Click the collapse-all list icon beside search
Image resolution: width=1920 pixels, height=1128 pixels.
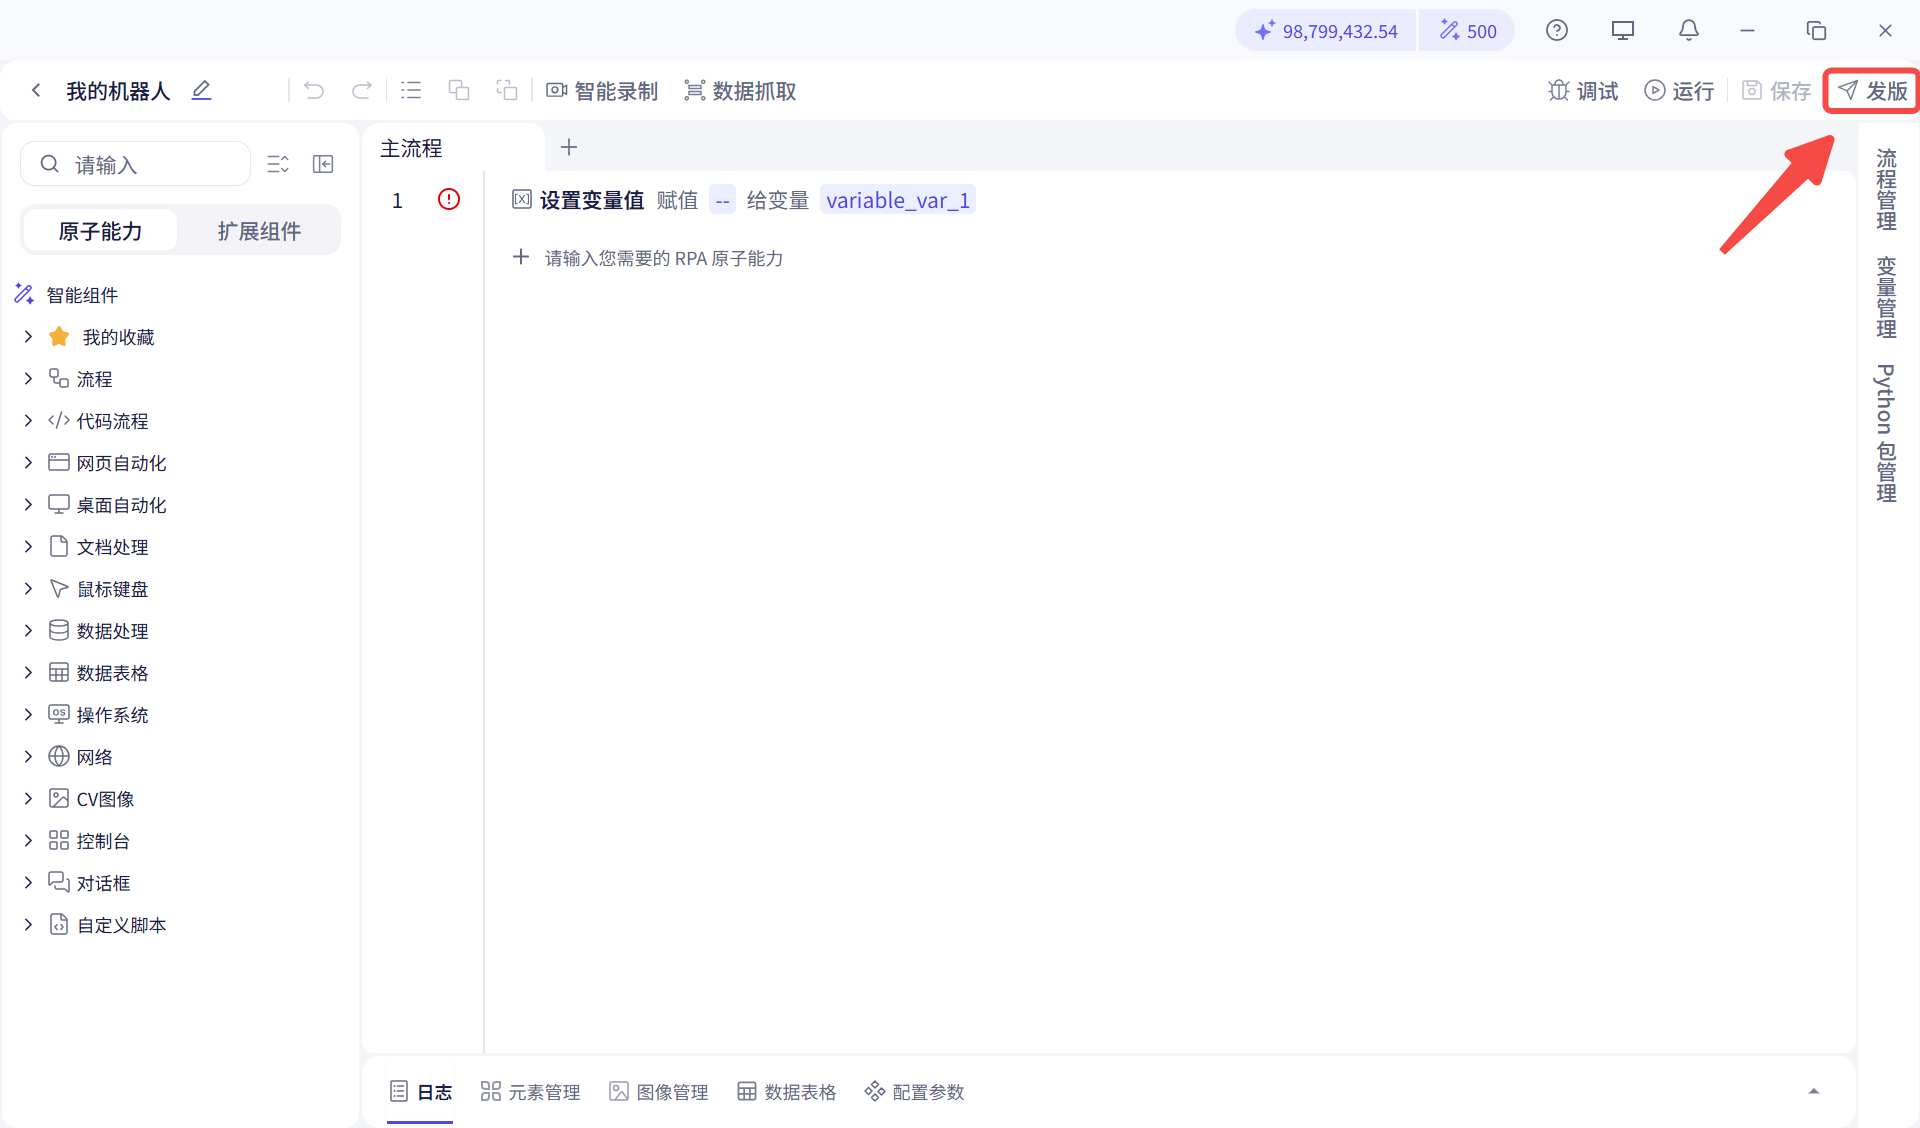point(278,164)
